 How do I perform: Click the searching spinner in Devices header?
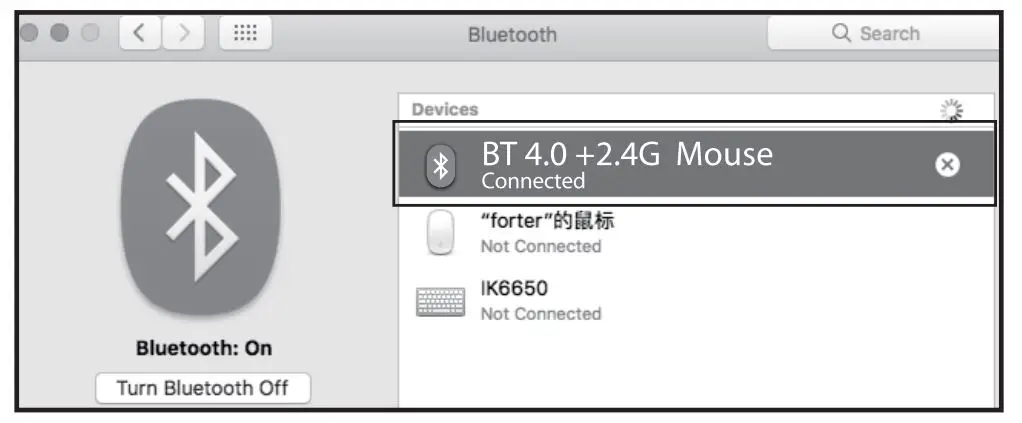[952, 110]
